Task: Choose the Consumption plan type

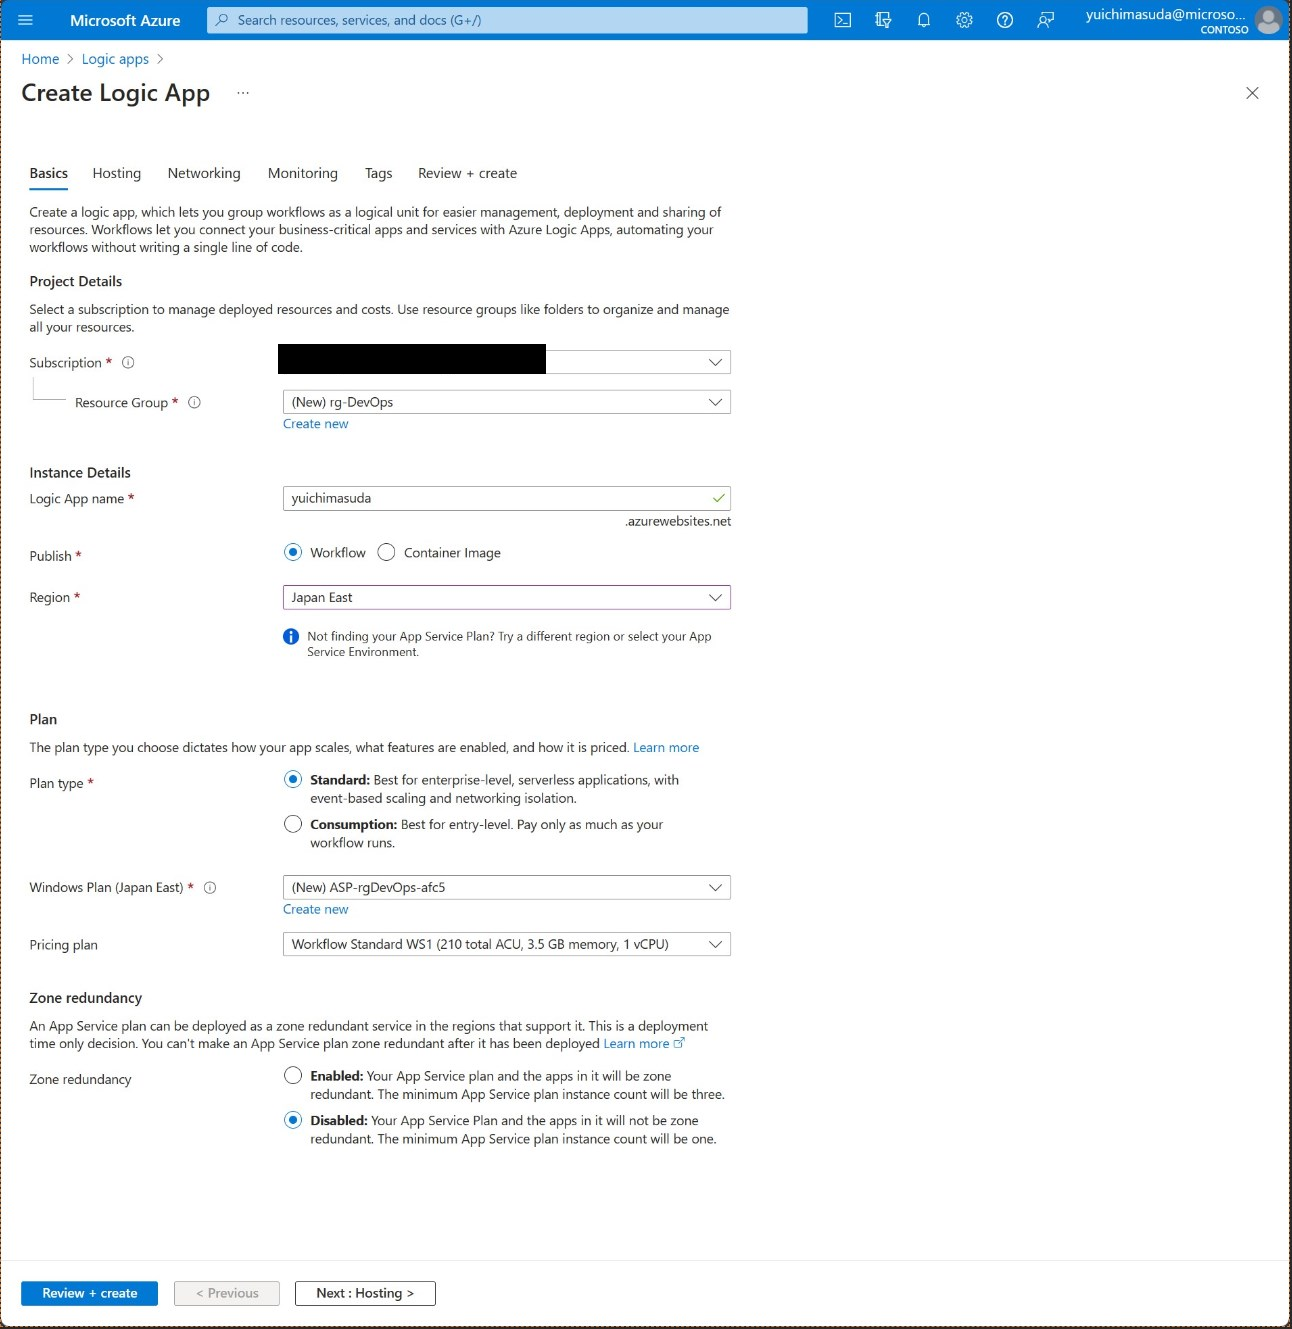Action: tap(293, 824)
